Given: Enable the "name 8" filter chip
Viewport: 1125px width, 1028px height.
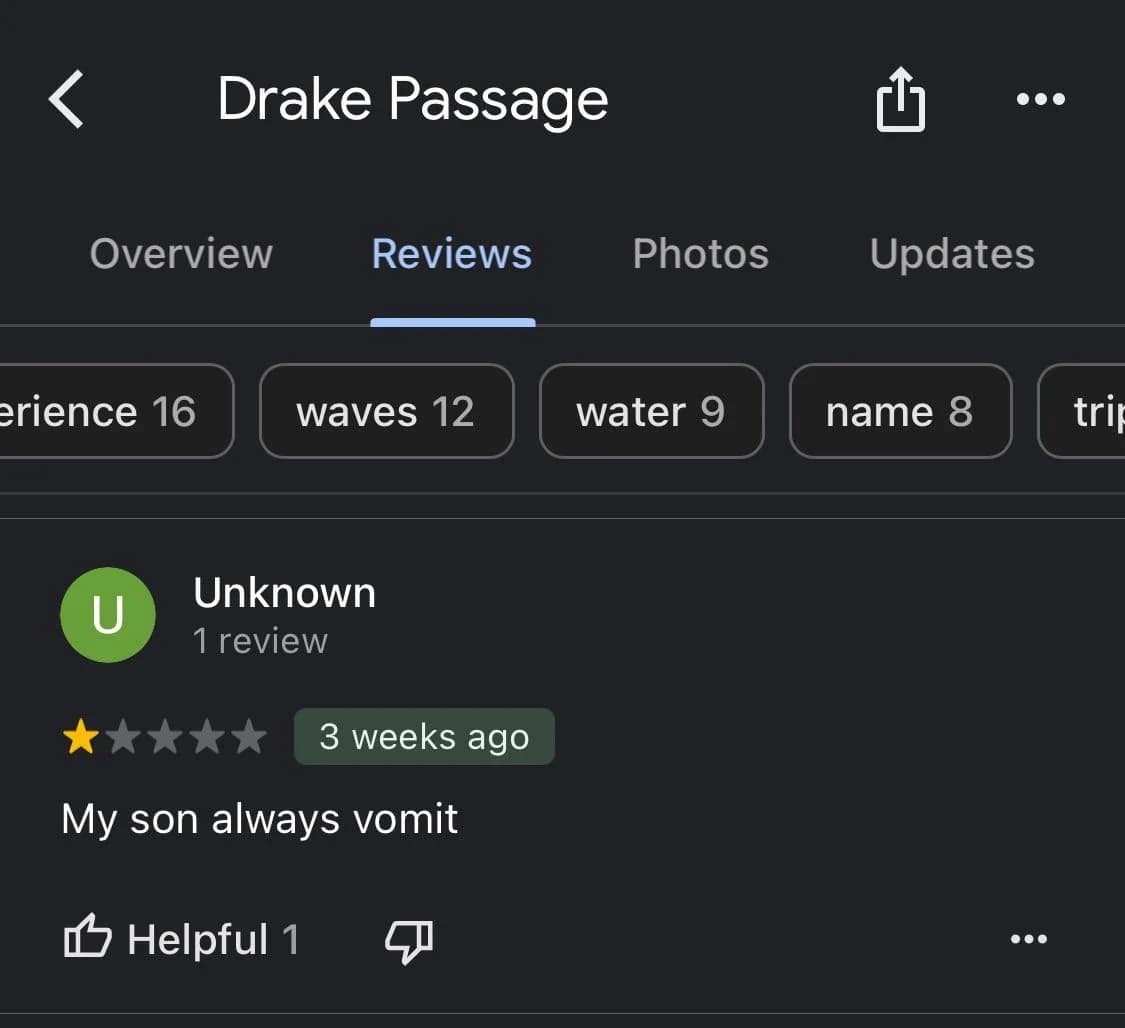Looking at the screenshot, I should point(900,411).
